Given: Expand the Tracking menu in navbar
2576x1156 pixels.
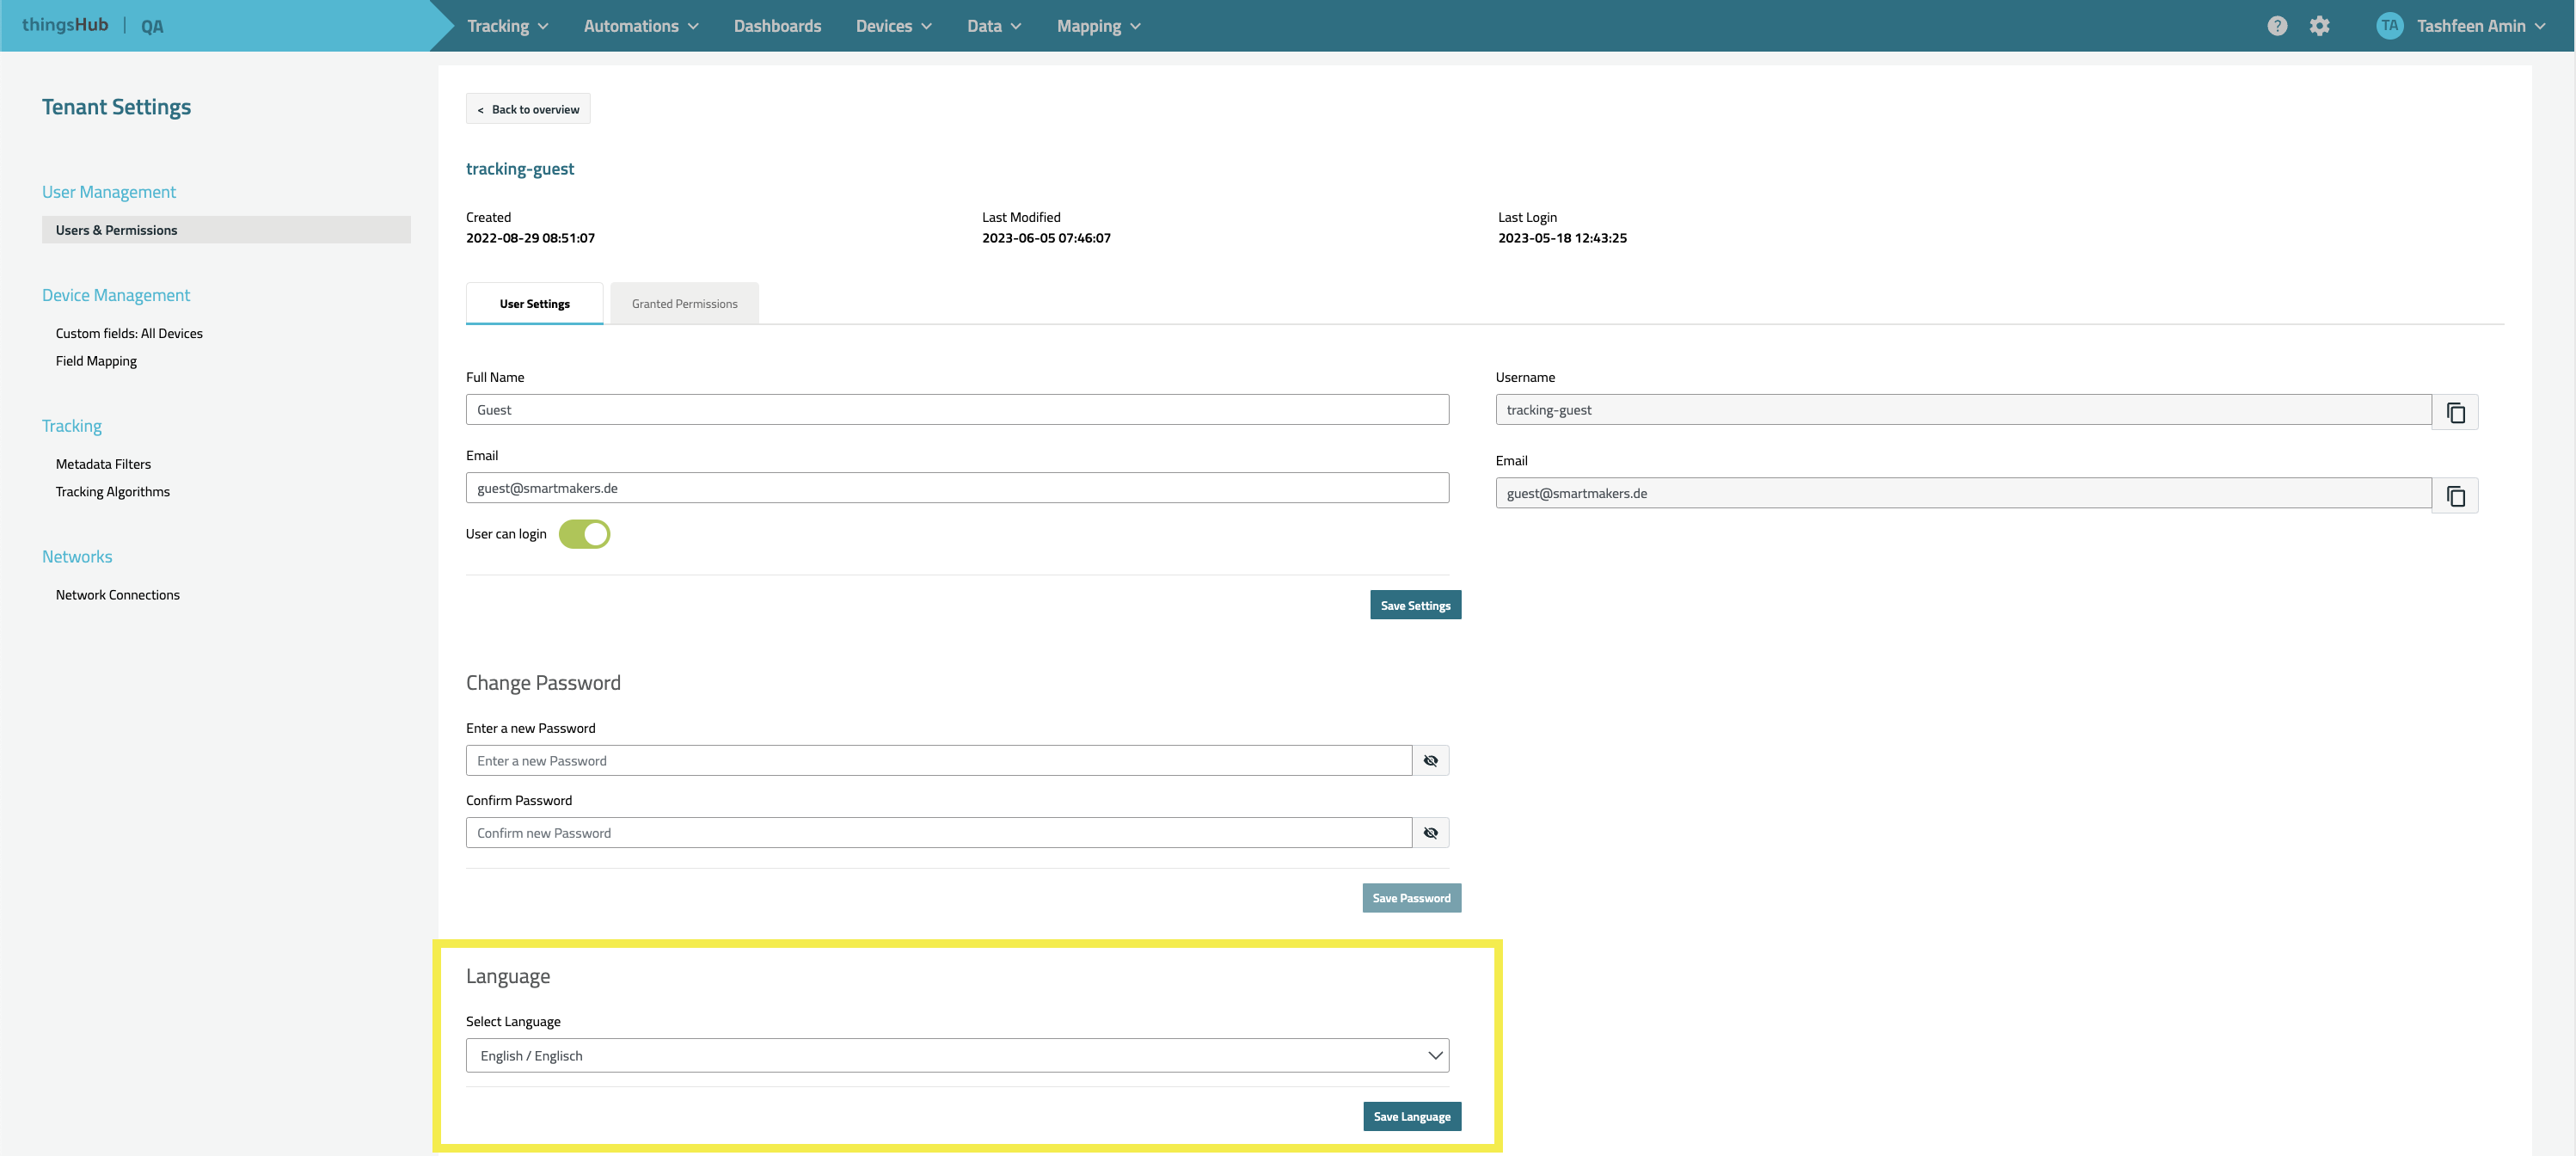Looking at the screenshot, I should tap(507, 26).
